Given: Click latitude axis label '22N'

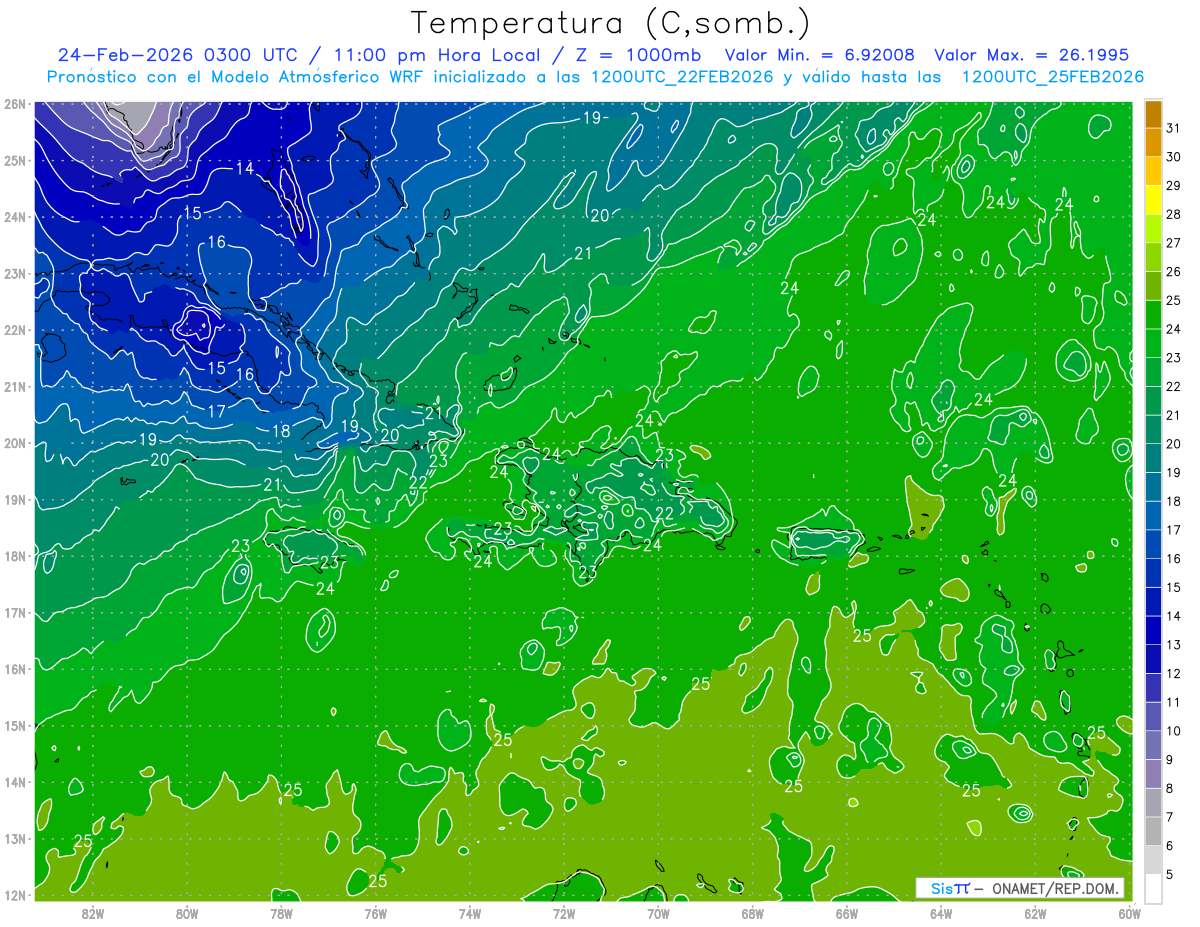Looking at the screenshot, I should [x=15, y=330].
